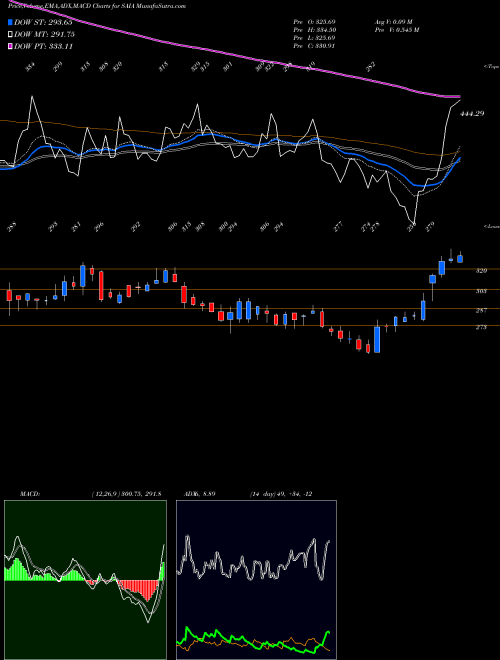The height and width of the screenshot is (660, 500).
Task: Click the MACD (12,26,9) parameter values
Action: 126,494
